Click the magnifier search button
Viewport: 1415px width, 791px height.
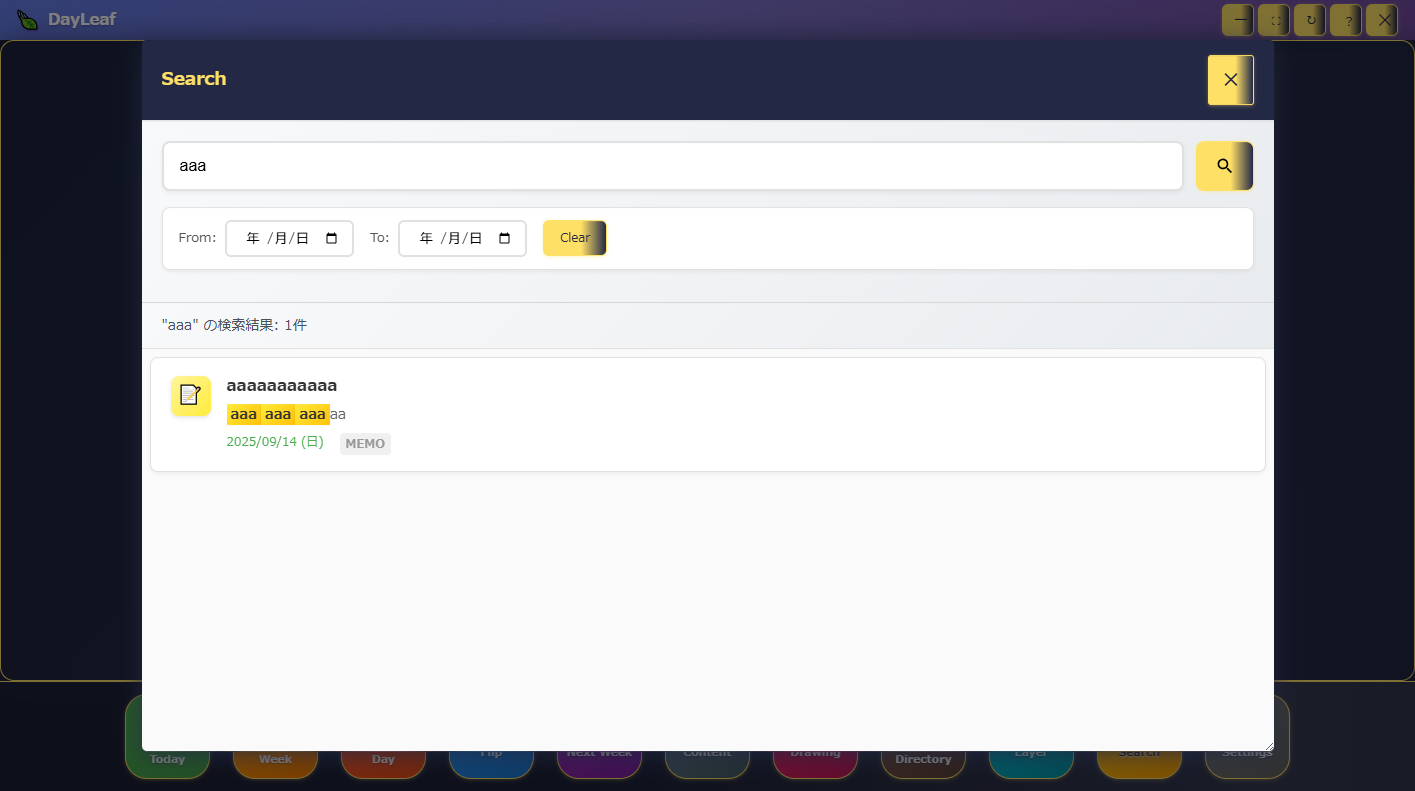point(1224,166)
